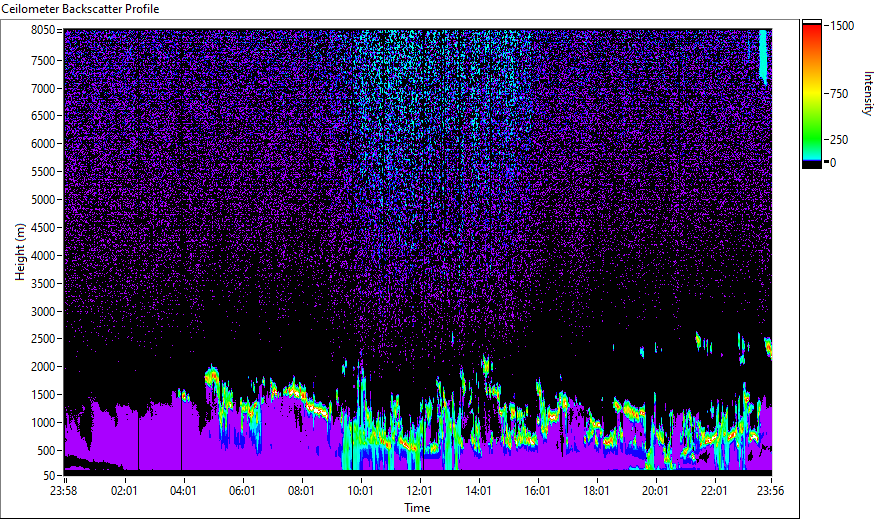
Task: Click the 22:01 time axis label
Action: [x=714, y=491]
